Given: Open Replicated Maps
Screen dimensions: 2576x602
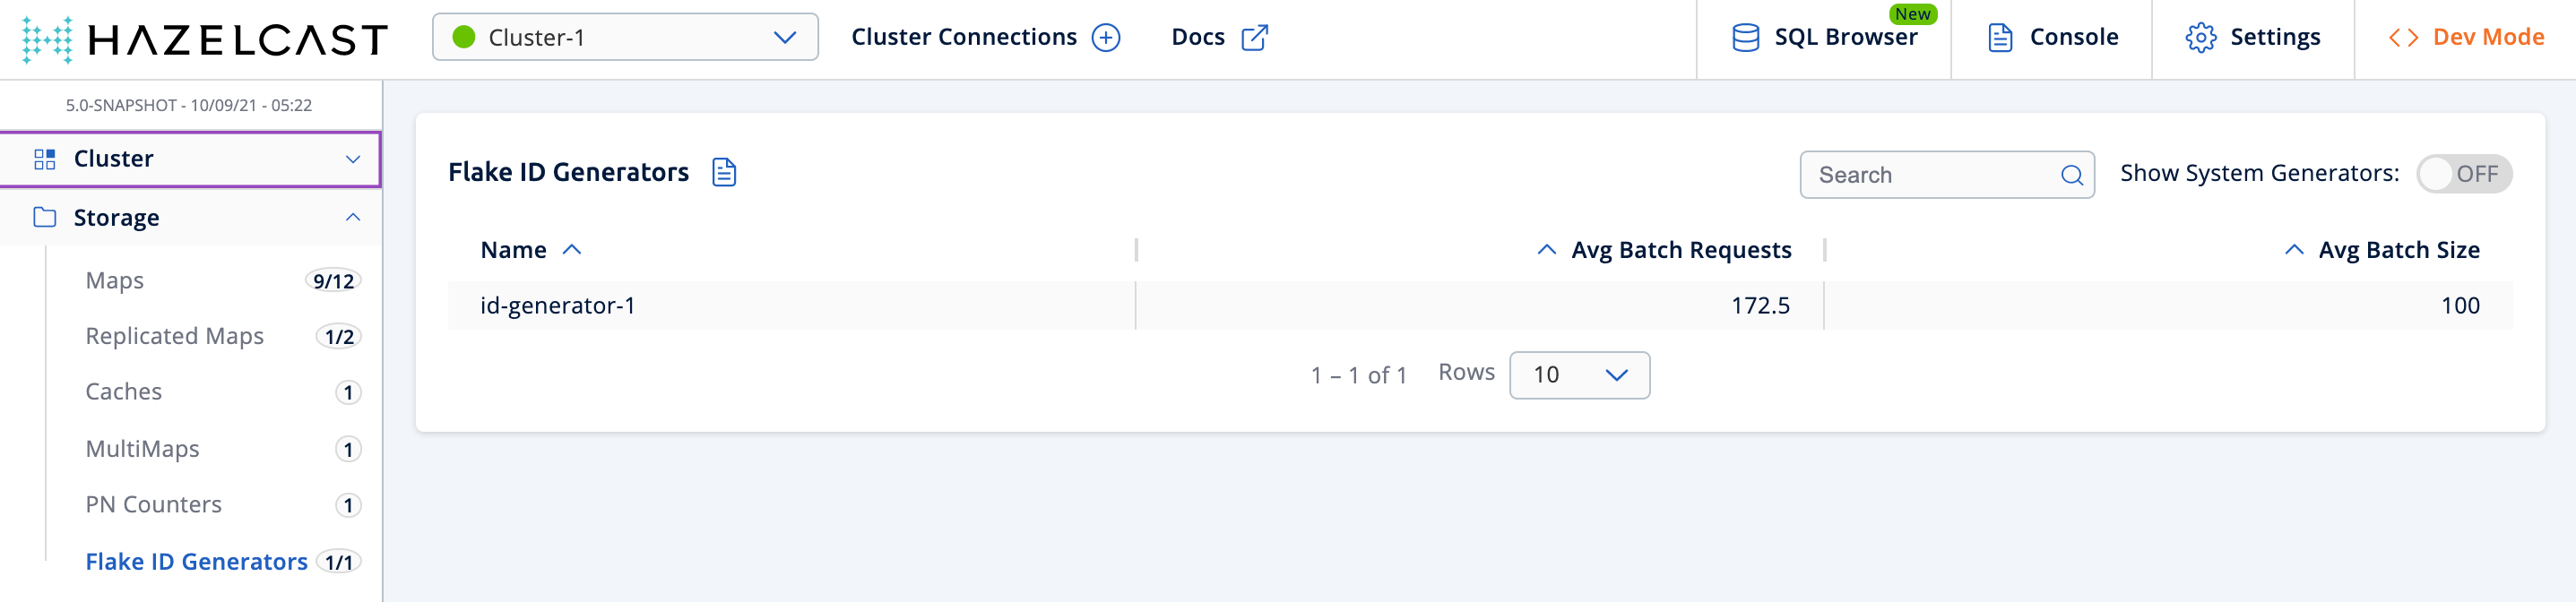Looking at the screenshot, I should click(x=174, y=336).
